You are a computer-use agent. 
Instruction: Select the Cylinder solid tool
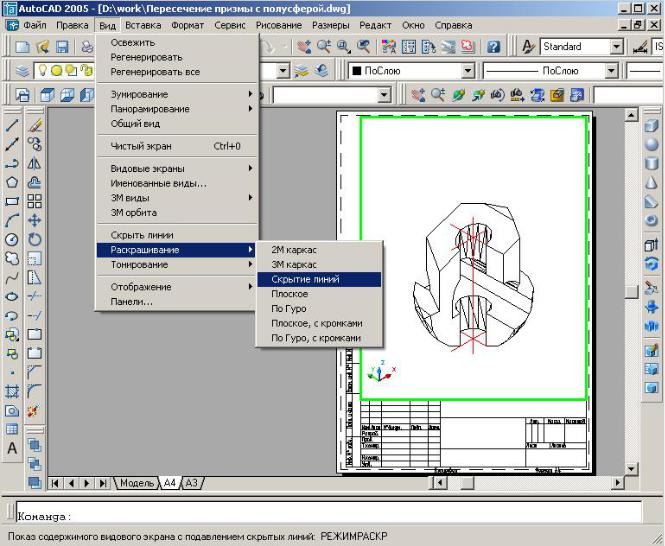(651, 164)
